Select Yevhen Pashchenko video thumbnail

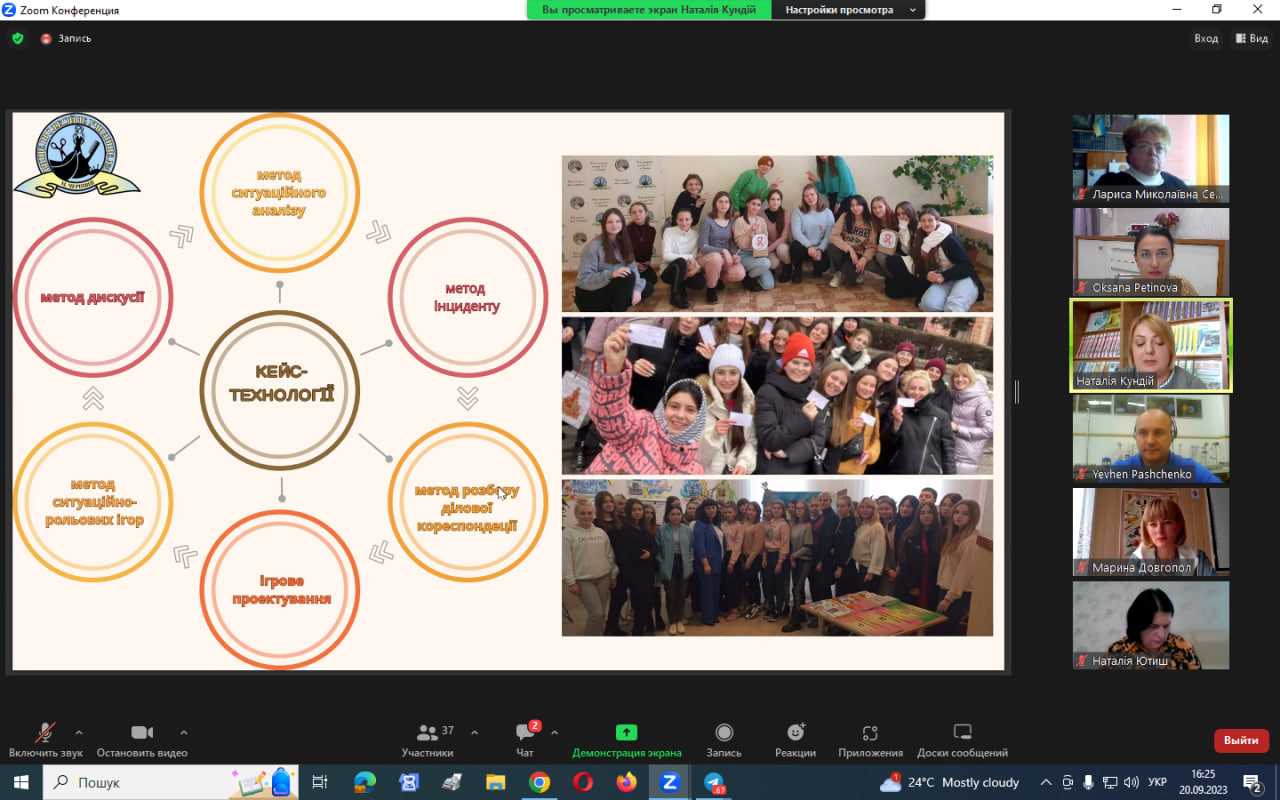(x=1151, y=439)
